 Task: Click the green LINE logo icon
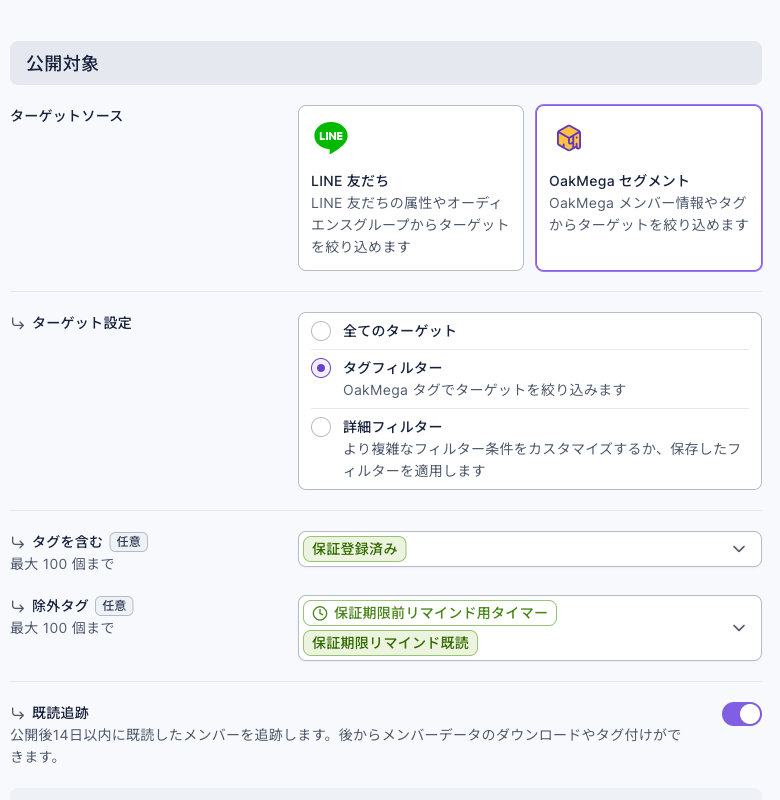[331, 137]
